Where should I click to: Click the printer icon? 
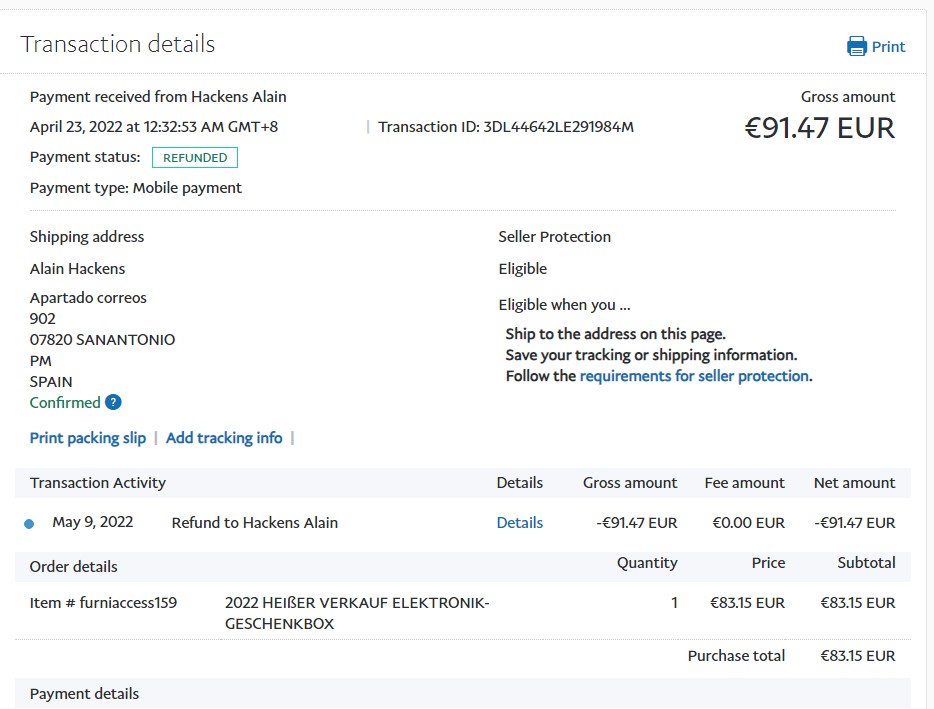[x=856, y=46]
